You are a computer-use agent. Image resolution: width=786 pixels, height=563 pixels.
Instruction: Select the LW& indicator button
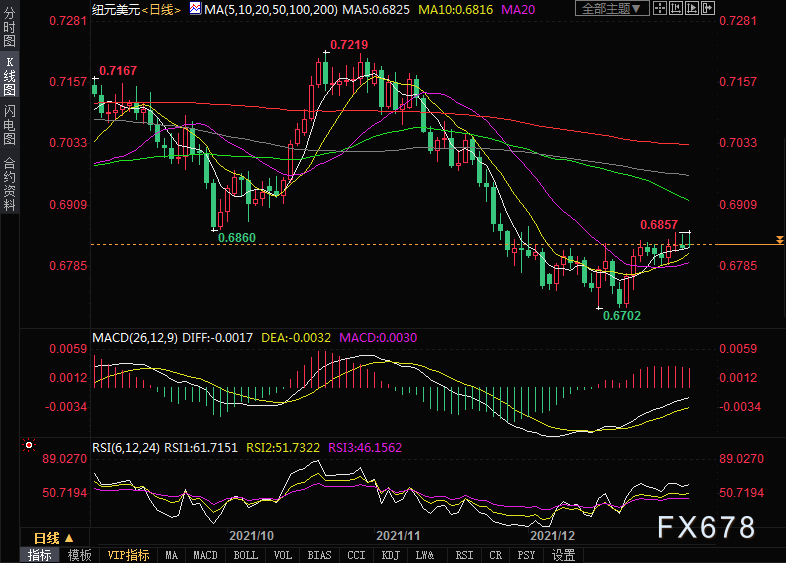[425, 555]
